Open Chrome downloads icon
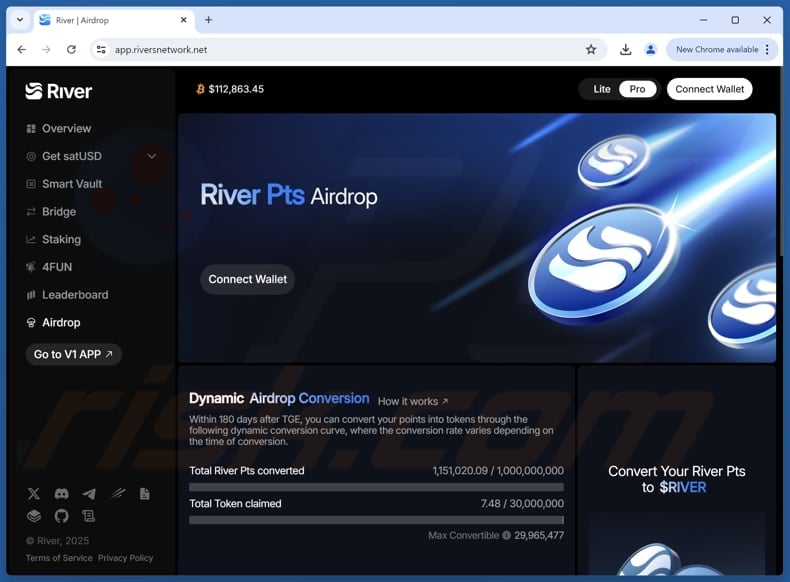 click(x=625, y=49)
